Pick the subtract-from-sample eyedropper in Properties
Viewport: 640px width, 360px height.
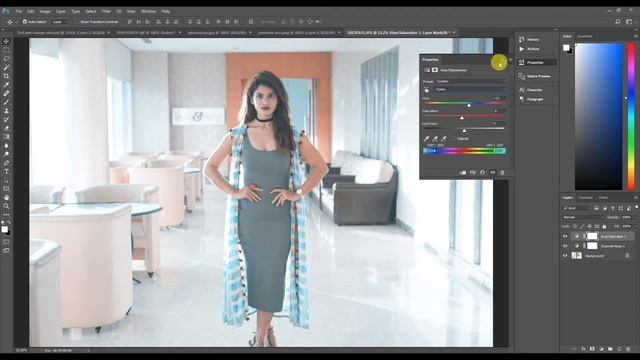pos(444,139)
